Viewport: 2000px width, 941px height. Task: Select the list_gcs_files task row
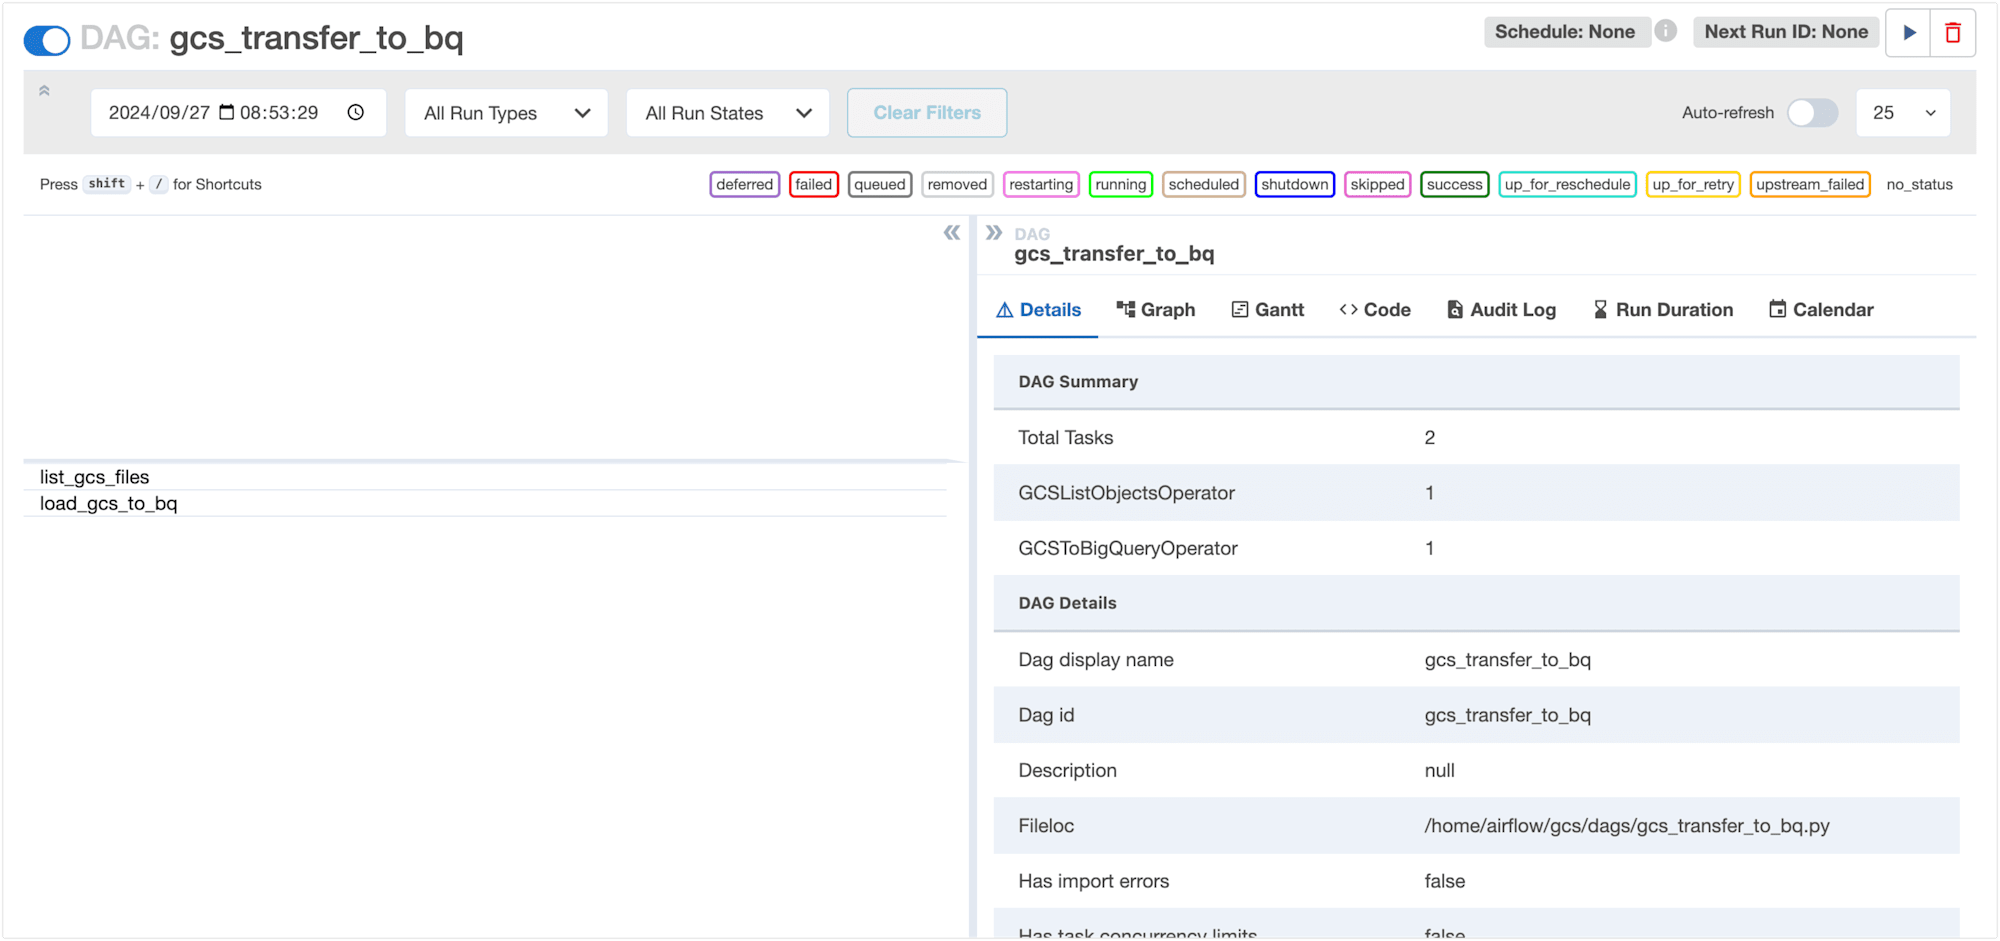pos(485,477)
